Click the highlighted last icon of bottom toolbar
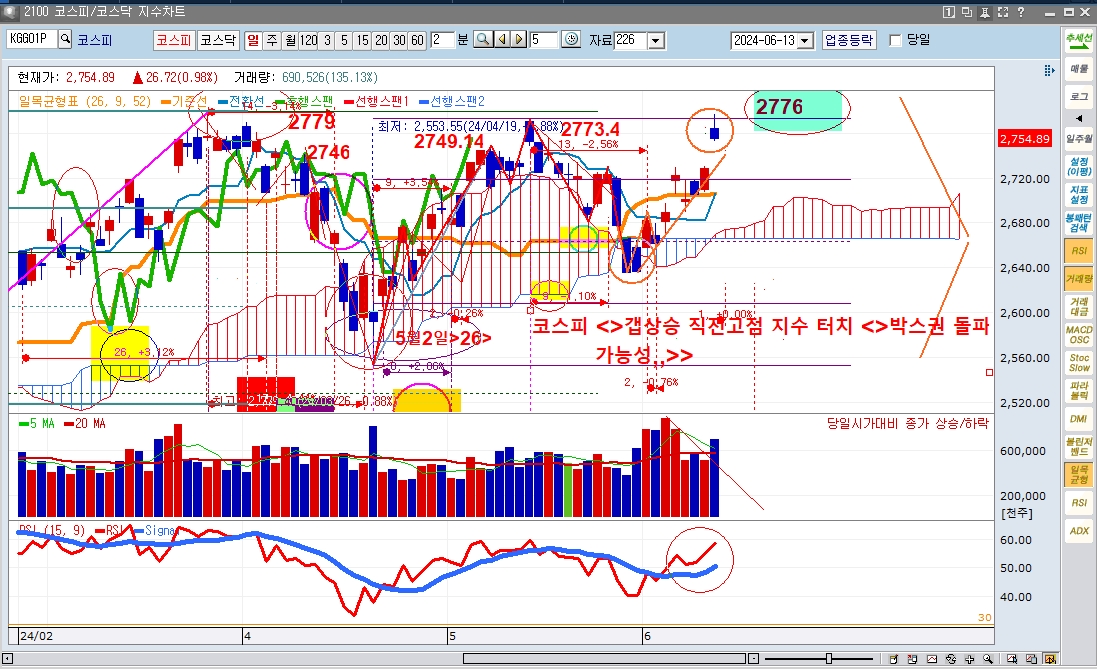Image resolution: width=1097 pixels, height=669 pixels. (x=1050, y=659)
